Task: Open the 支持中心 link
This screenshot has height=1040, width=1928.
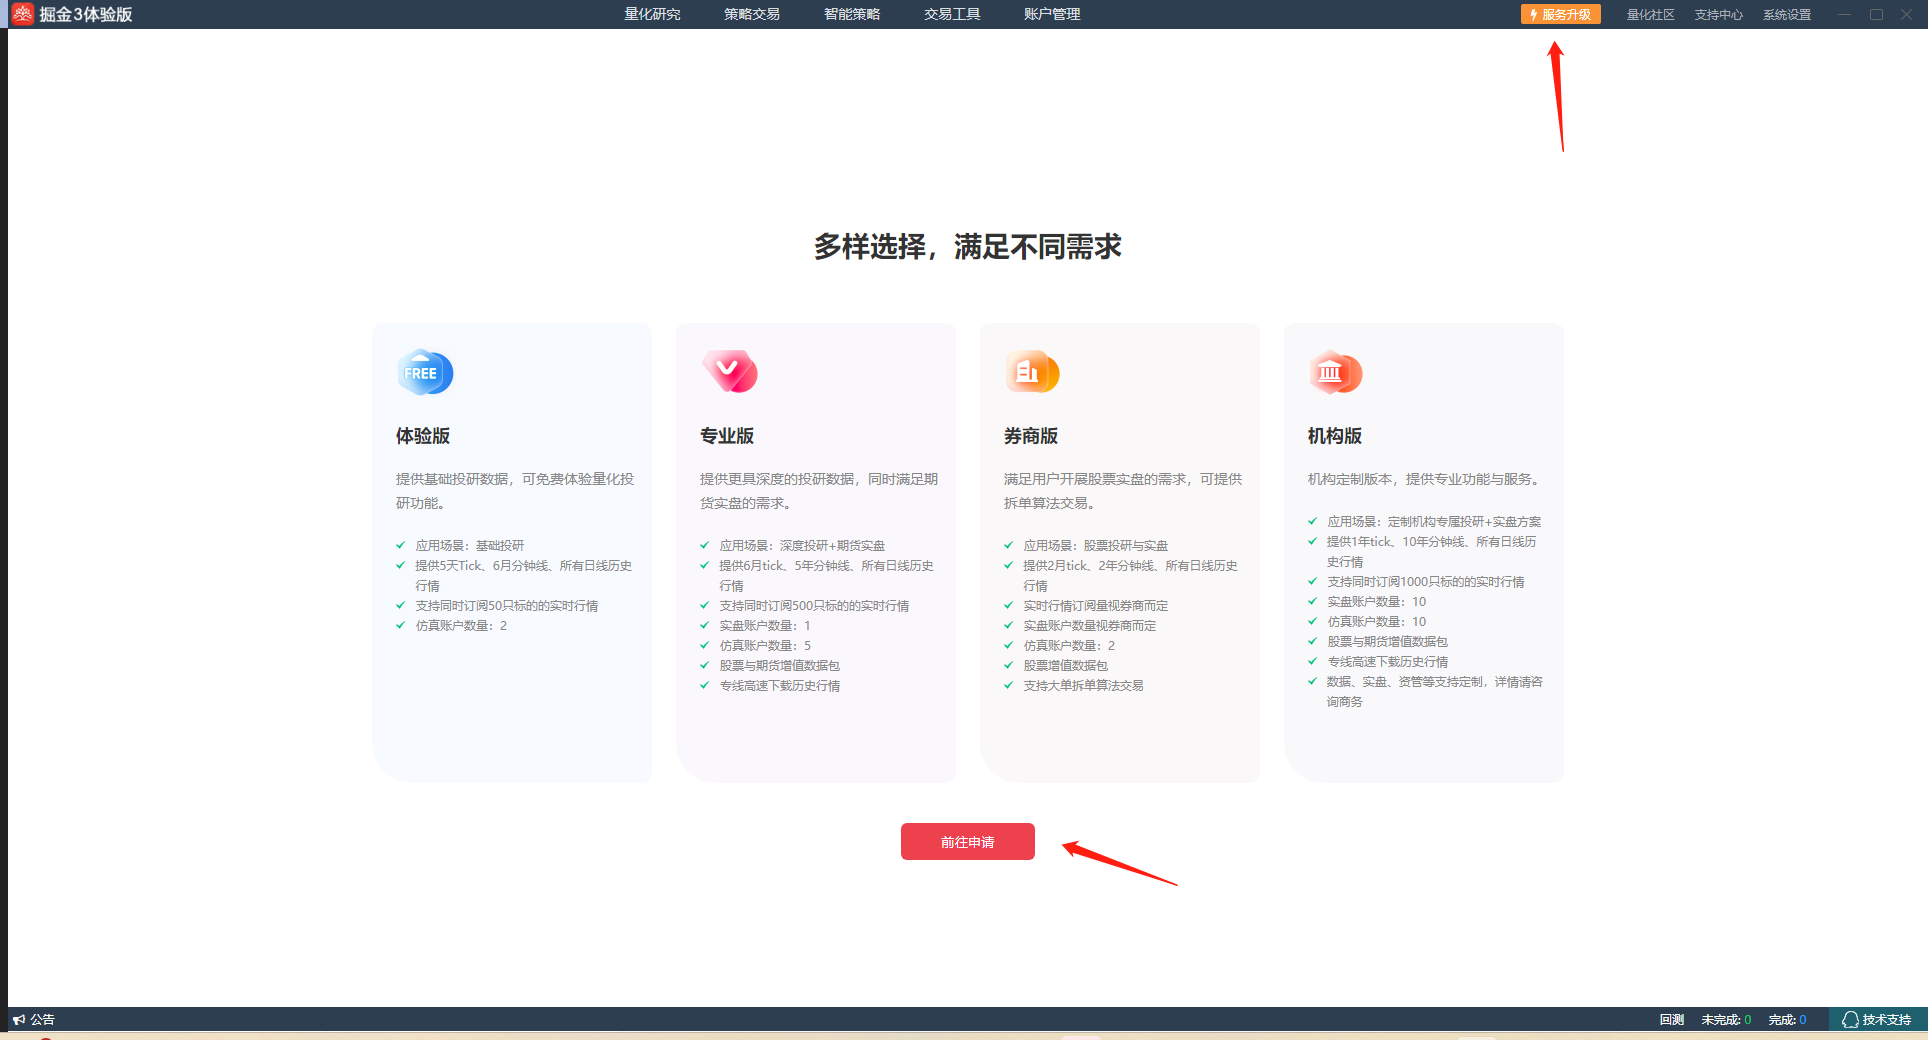Action: [1718, 15]
